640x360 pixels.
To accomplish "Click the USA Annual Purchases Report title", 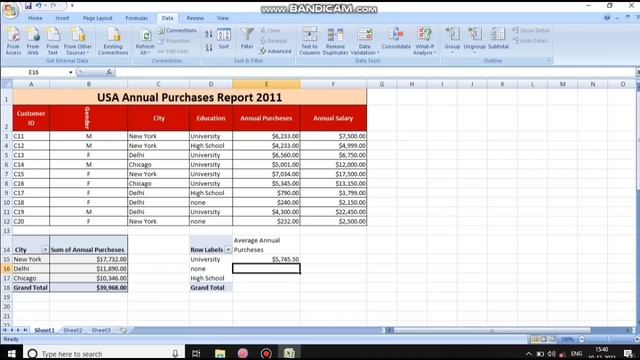I will (x=189, y=98).
